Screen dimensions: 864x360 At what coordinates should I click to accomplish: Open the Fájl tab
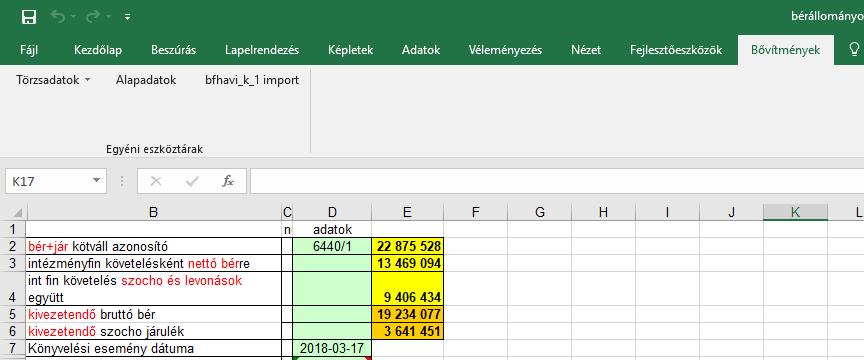click(x=29, y=50)
